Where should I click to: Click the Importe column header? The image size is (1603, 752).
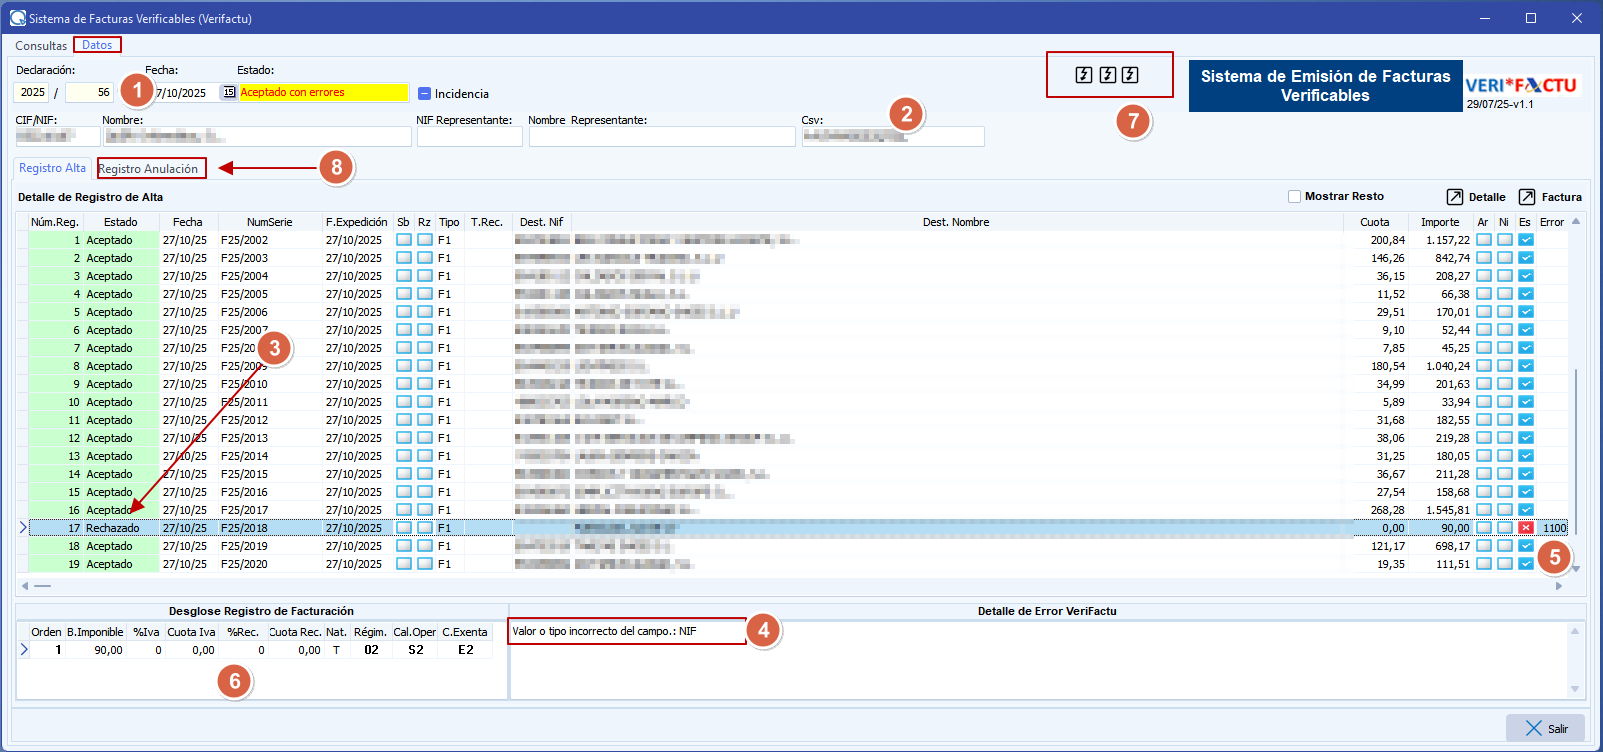pyautogui.click(x=1440, y=222)
